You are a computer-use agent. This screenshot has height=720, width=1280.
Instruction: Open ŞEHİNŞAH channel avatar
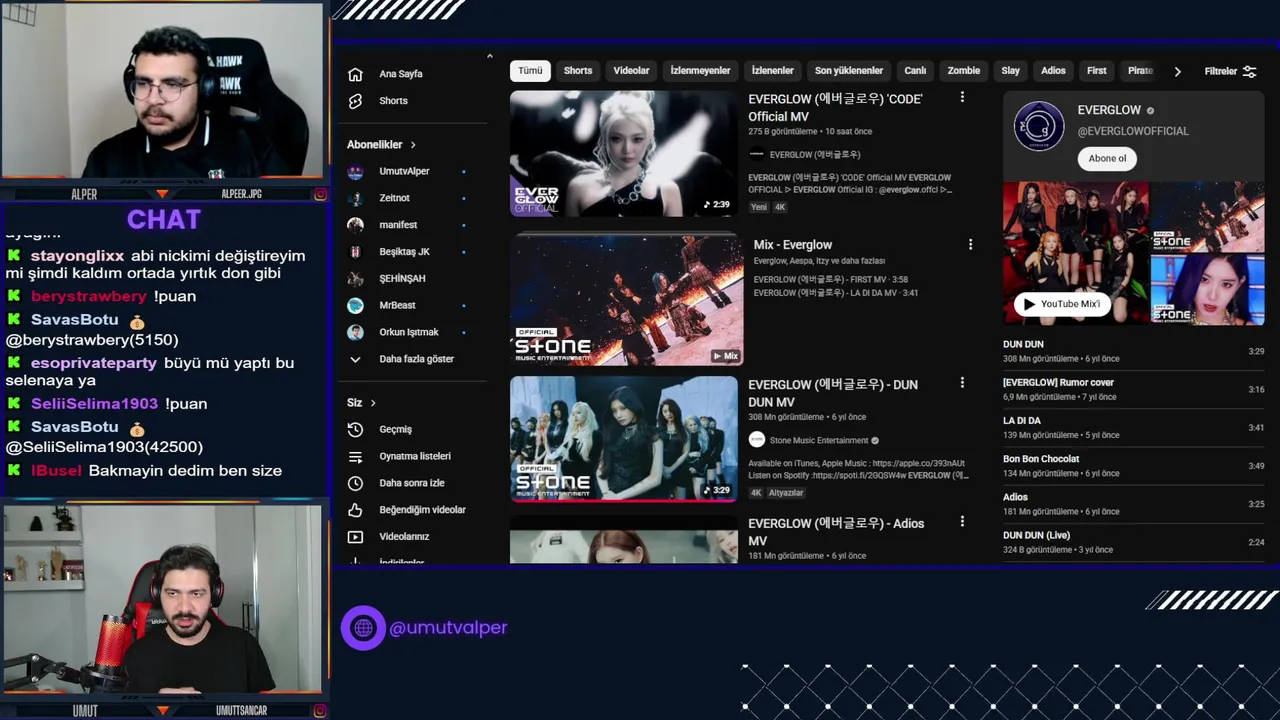(x=355, y=278)
